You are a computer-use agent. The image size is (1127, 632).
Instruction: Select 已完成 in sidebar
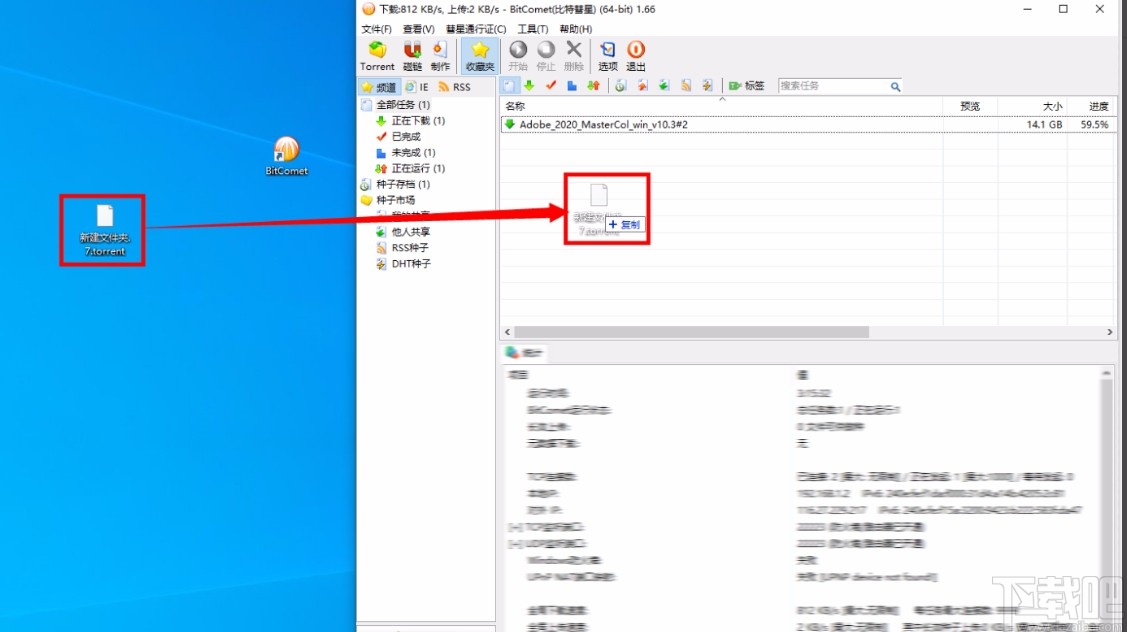[x=406, y=137]
